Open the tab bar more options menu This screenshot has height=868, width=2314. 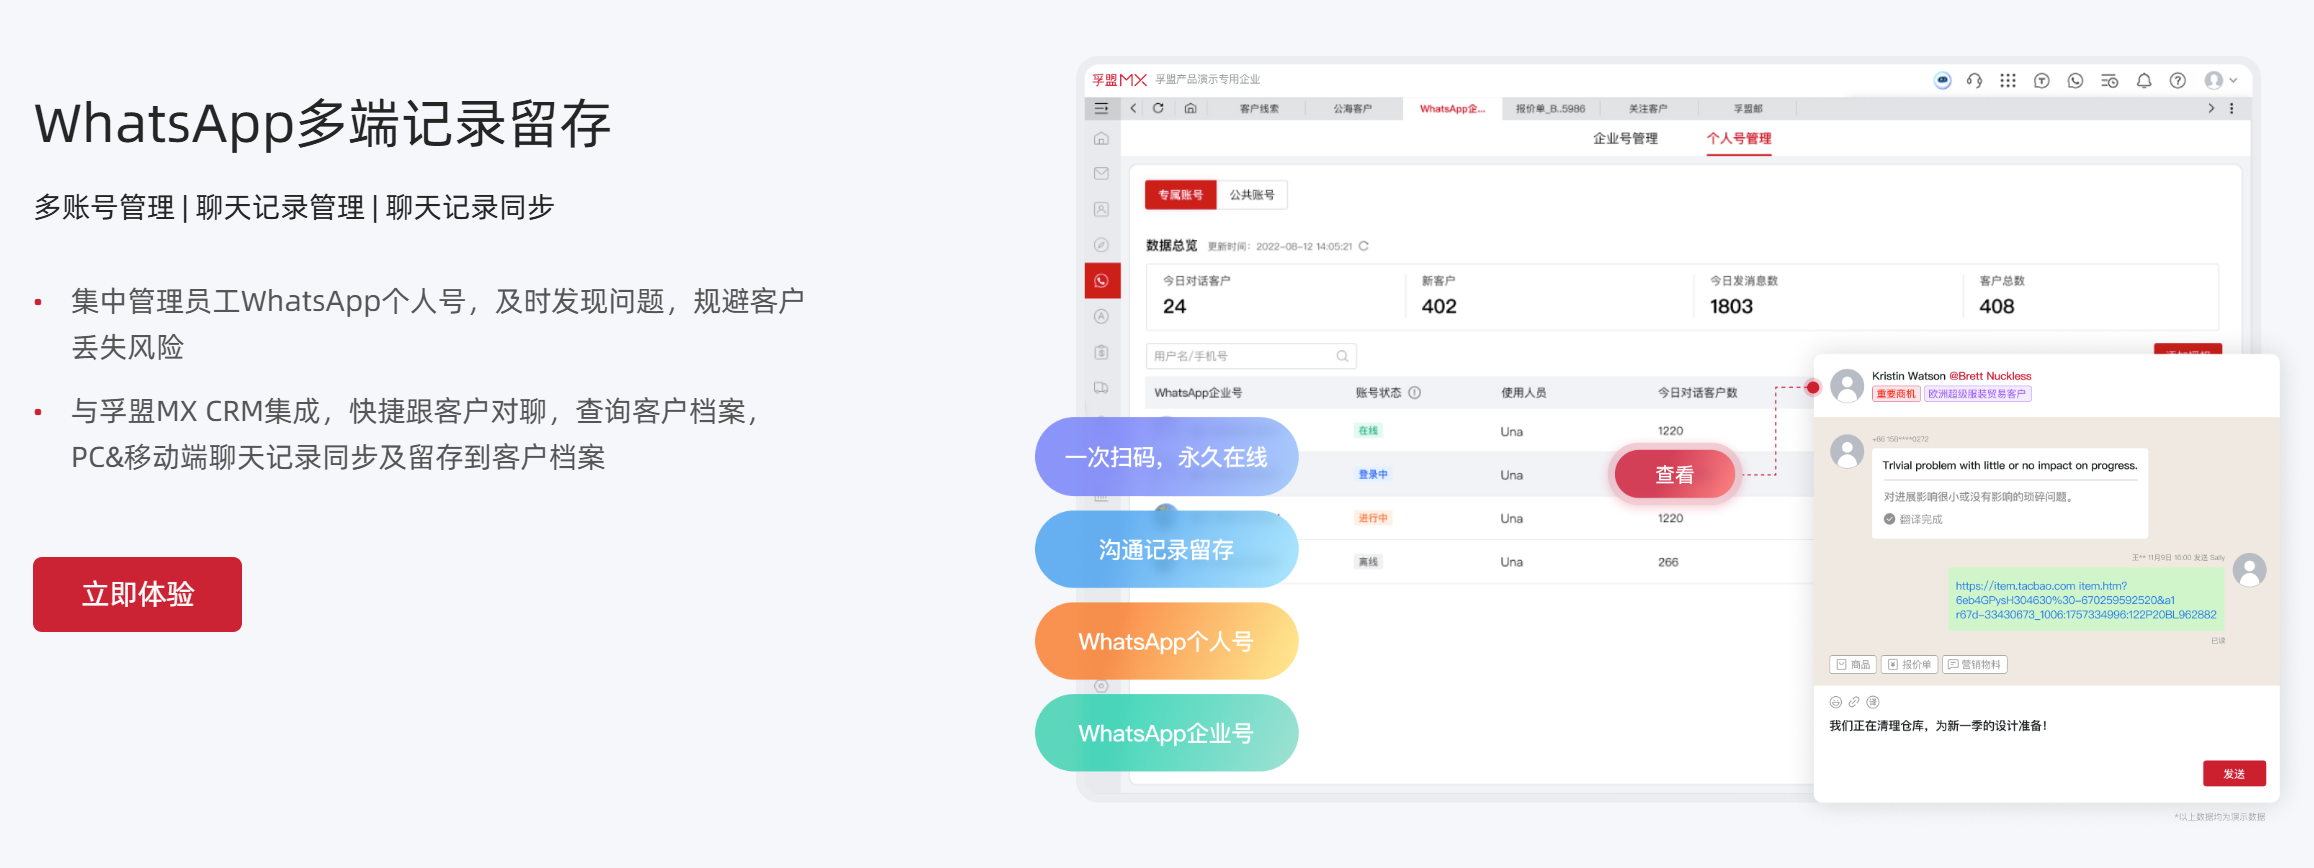coord(2231,108)
